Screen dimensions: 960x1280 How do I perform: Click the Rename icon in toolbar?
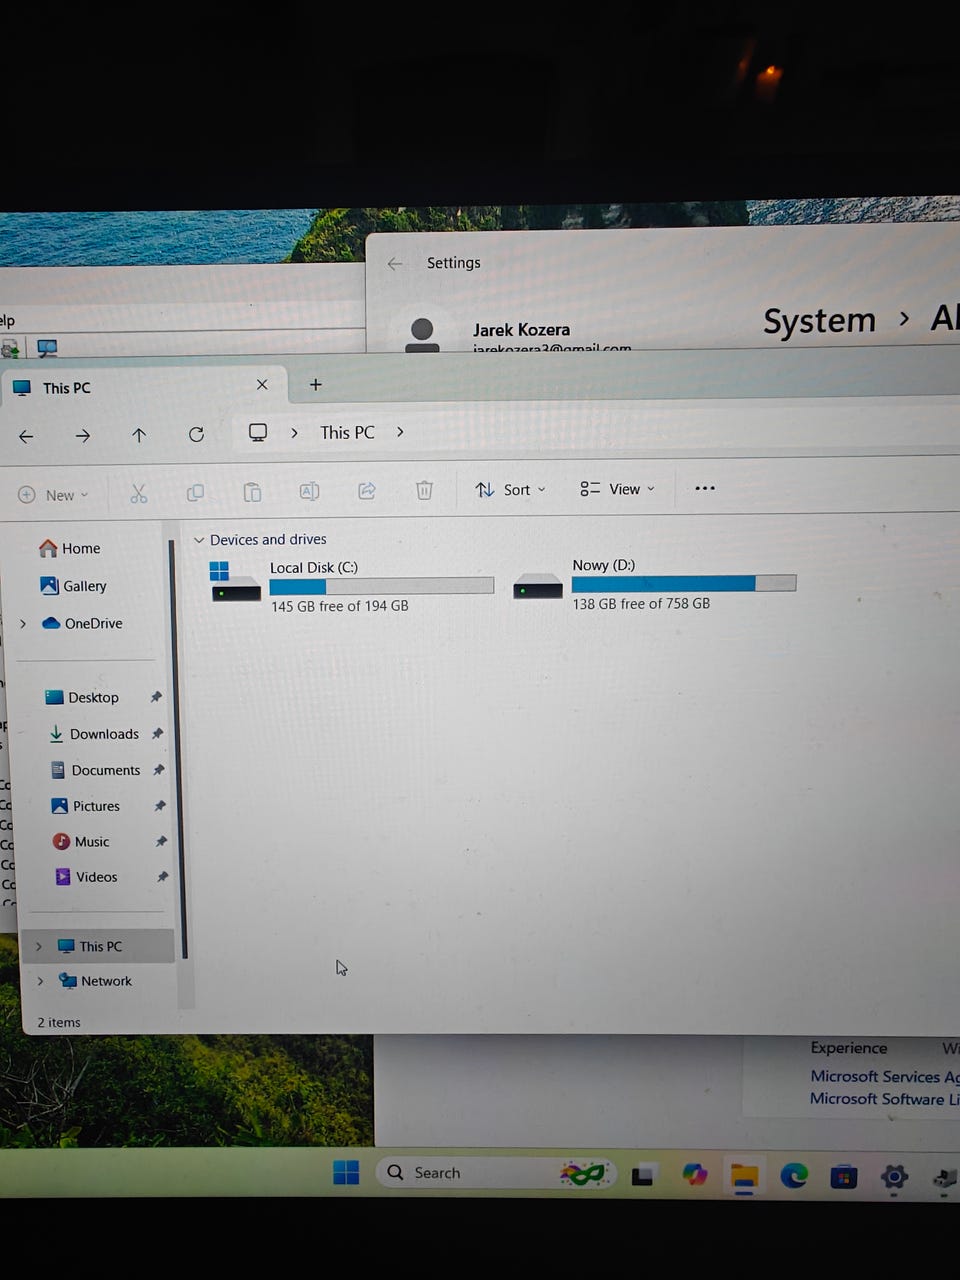coord(309,490)
